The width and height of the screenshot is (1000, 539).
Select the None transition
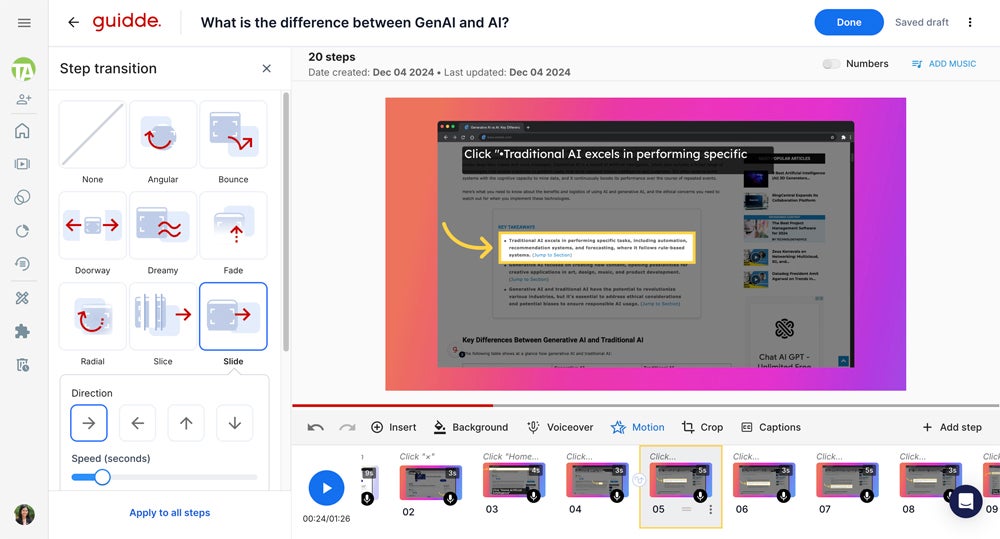(x=92, y=135)
